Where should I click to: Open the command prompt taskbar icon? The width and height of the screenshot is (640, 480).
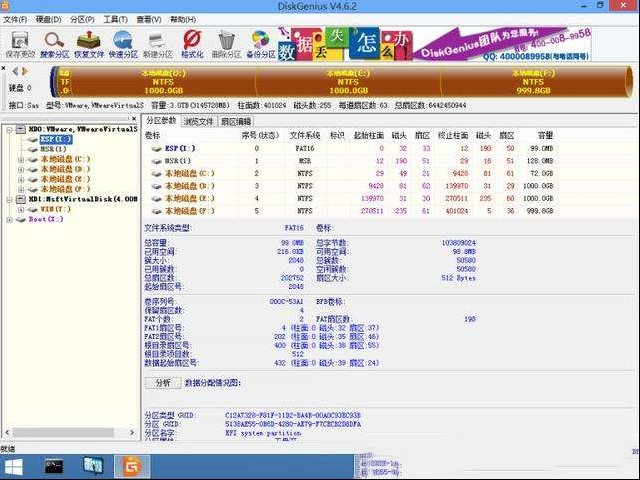click(53, 467)
